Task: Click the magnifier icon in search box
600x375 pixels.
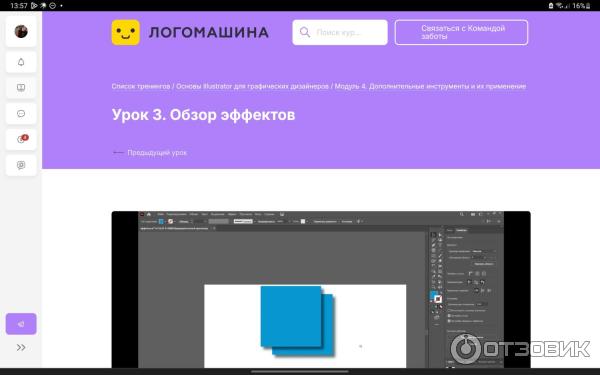Action: click(305, 32)
